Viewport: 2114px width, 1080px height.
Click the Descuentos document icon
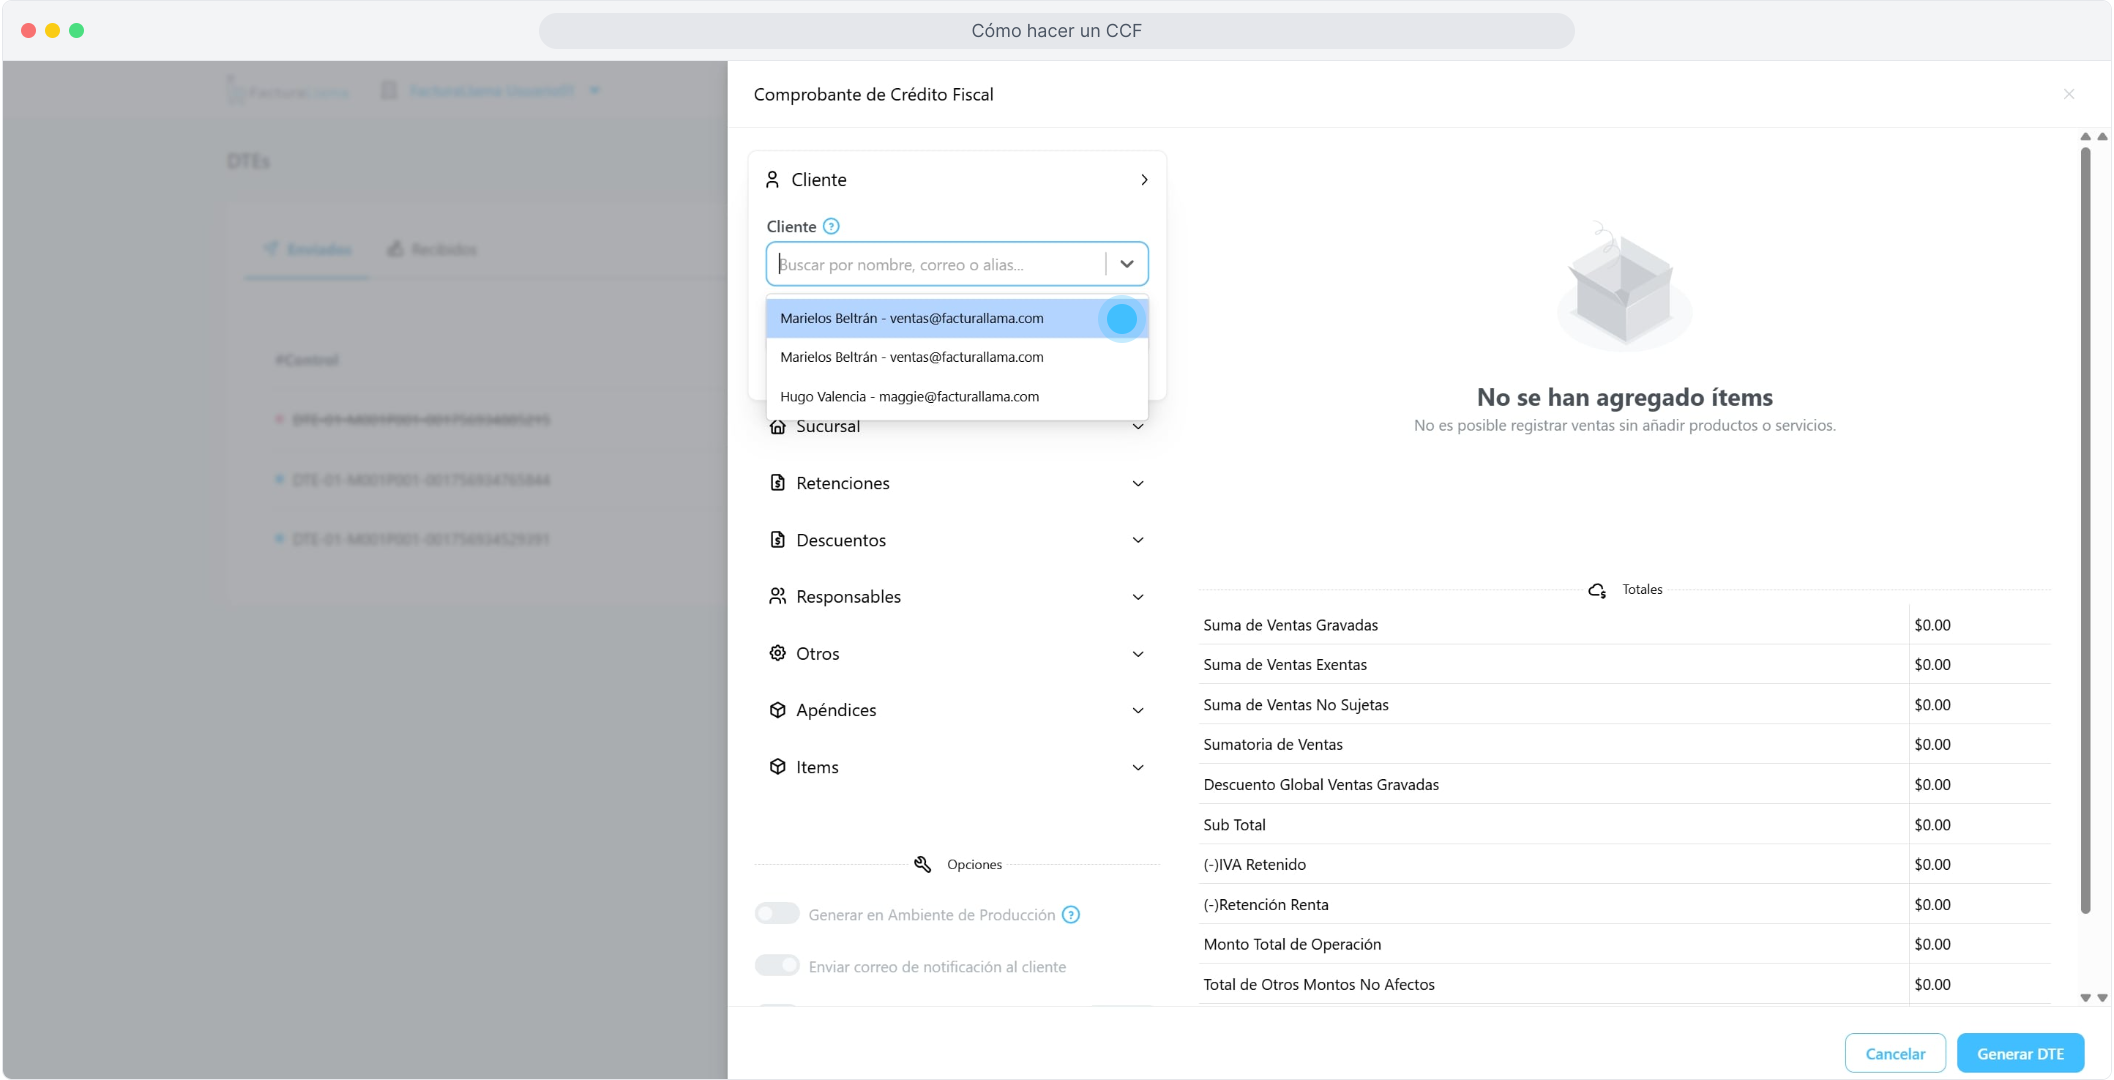tap(777, 540)
